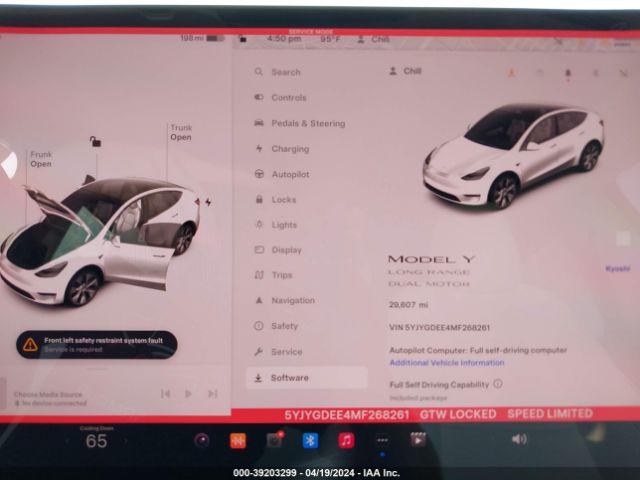Tap the white Model Y image on the Software page
This screenshot has width=640, height=480.
(513, 156)
